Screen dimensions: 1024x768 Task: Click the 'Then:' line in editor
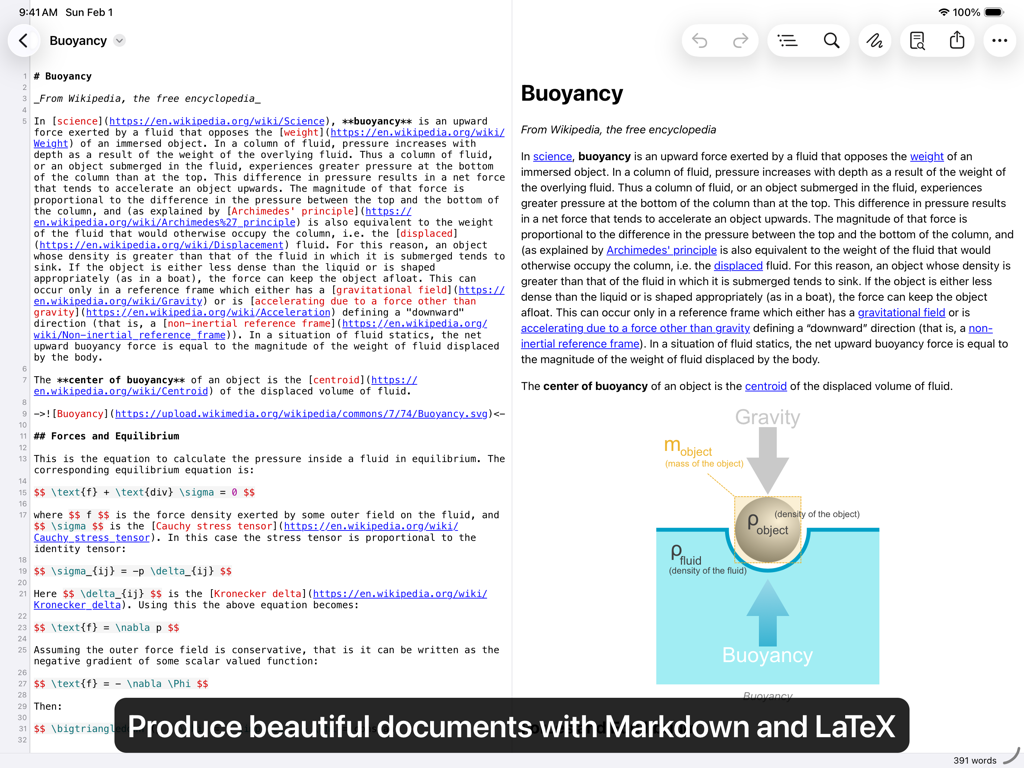48,707
